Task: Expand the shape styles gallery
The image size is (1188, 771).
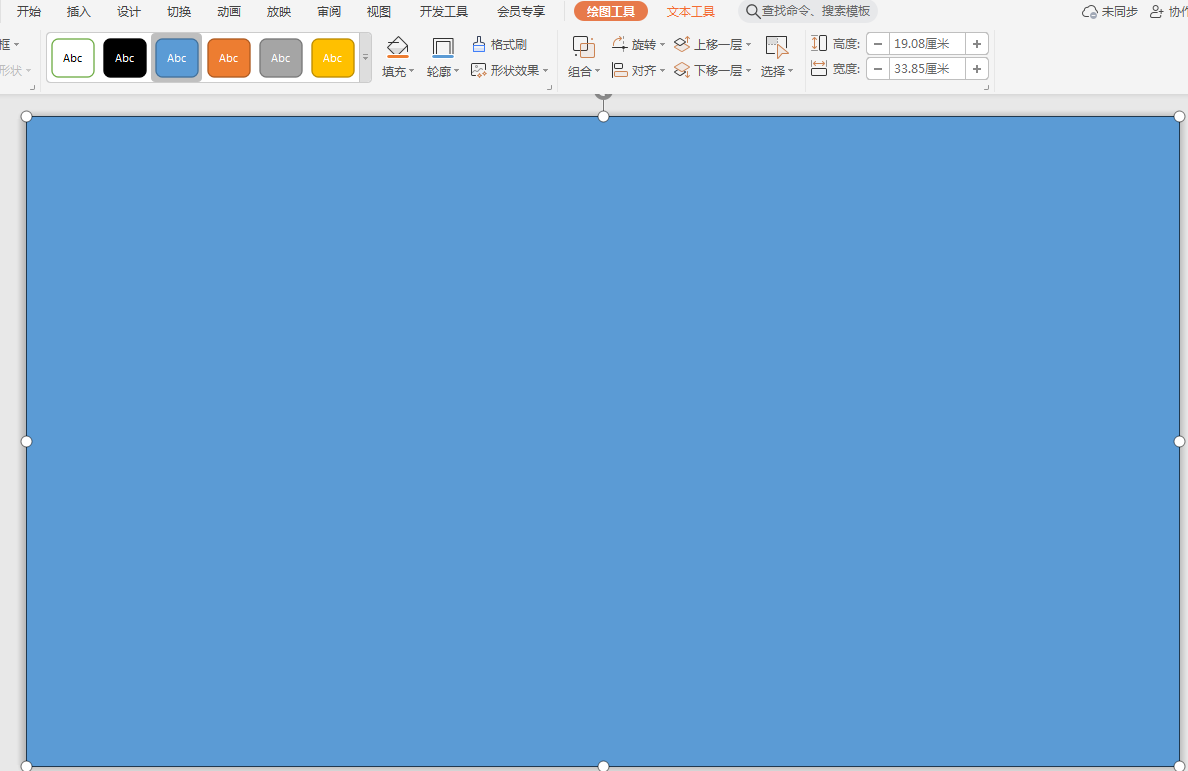Action: pyautogui.click(x=365, y=58)
